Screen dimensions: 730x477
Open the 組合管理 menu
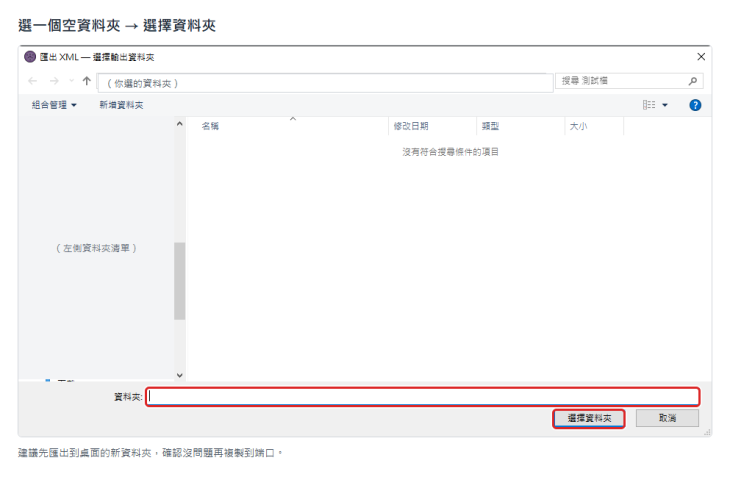pyautogui.click(x=54, y=105)
